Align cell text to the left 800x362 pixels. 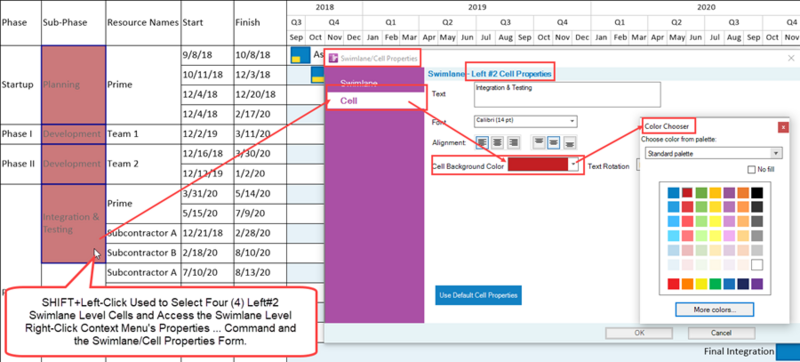click(482, 142)
